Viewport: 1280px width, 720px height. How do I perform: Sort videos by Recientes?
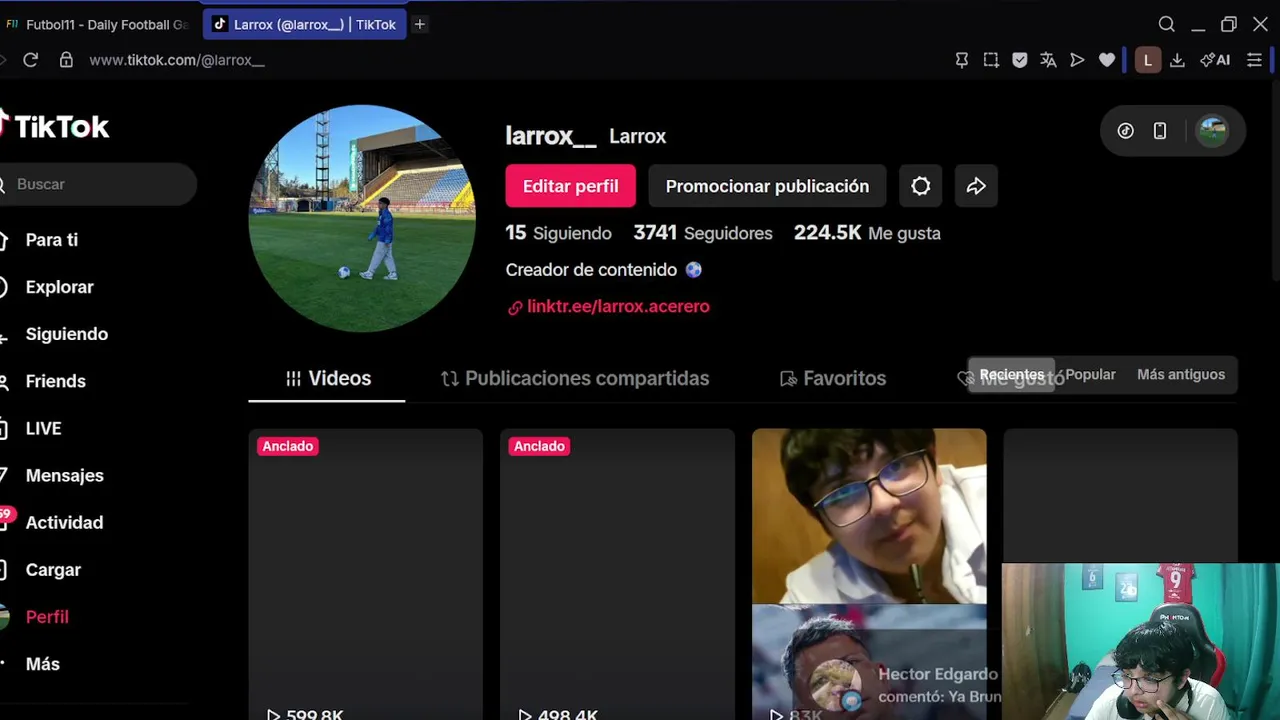[x=1012, y=375]
